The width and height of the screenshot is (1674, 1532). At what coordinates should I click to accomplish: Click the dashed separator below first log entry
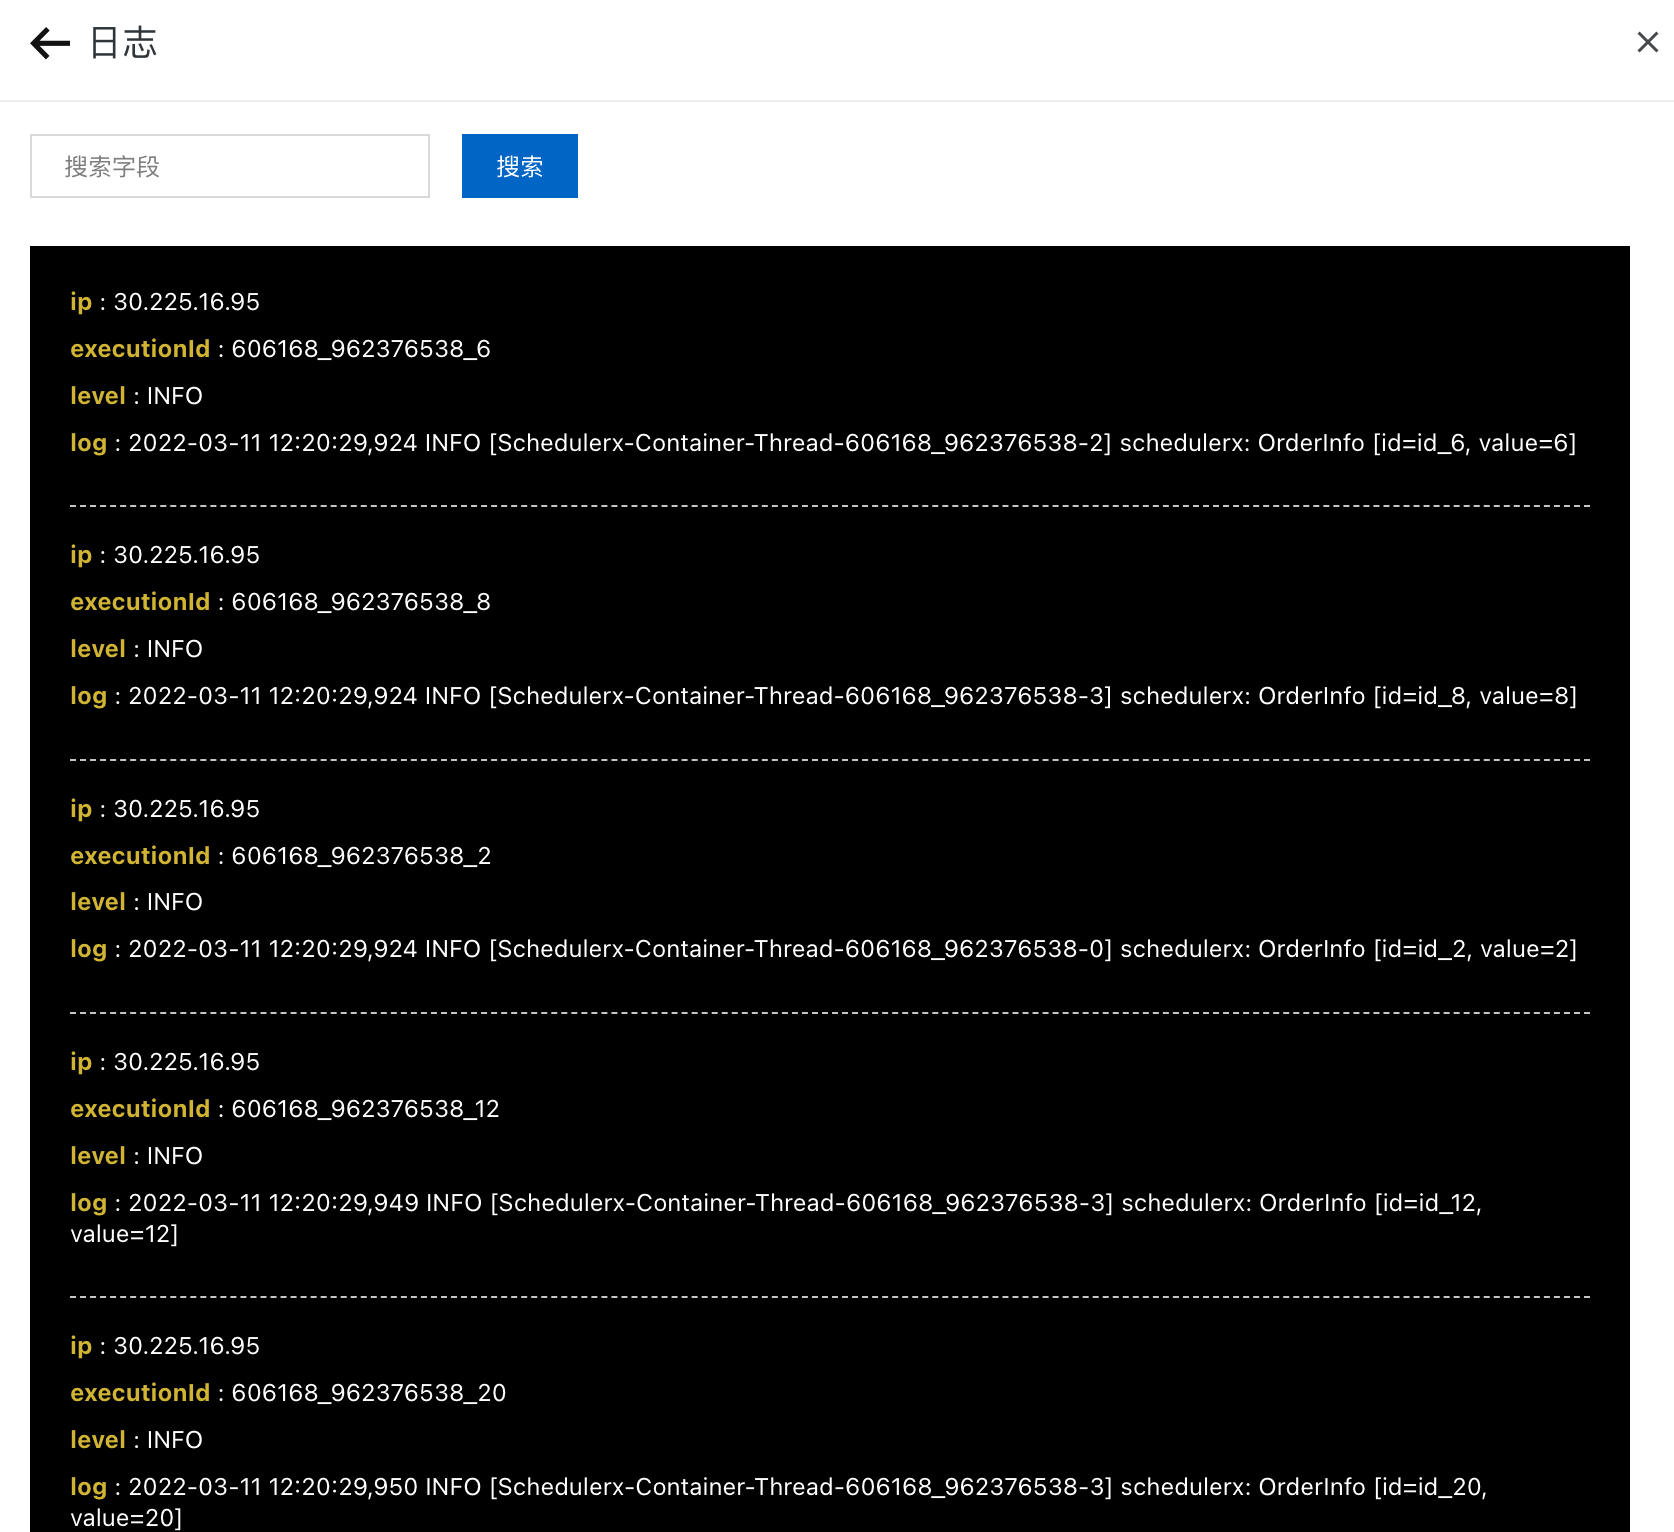click(x=830, y=506)
